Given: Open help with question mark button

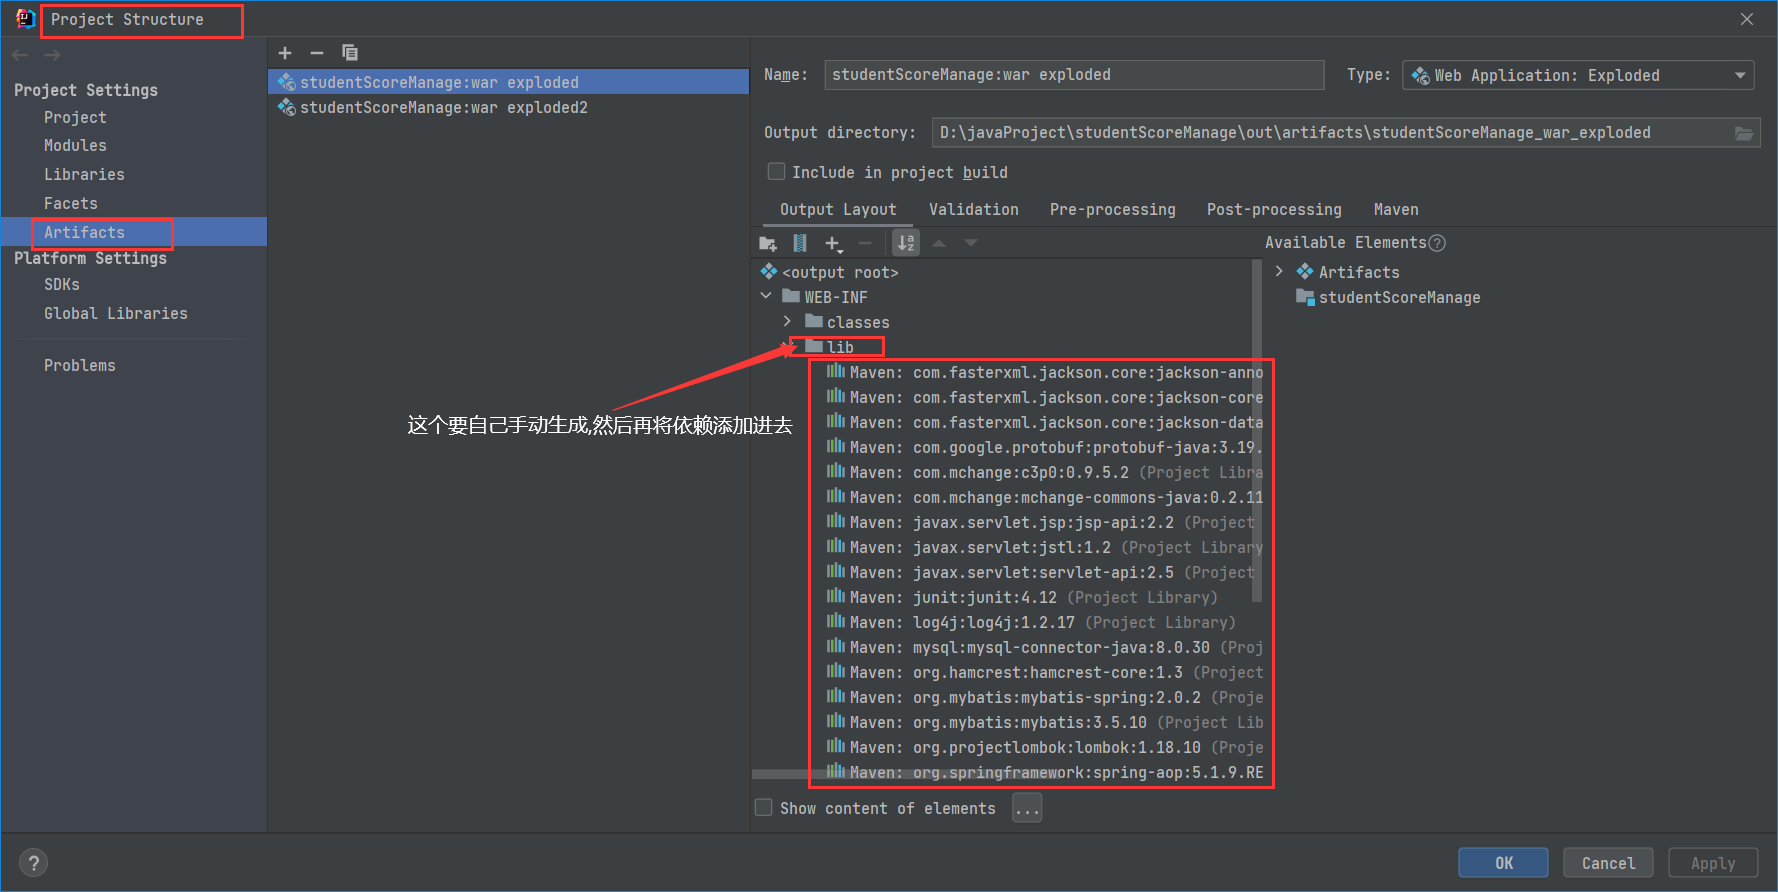Looking at the screenshot, I should 34,863.
